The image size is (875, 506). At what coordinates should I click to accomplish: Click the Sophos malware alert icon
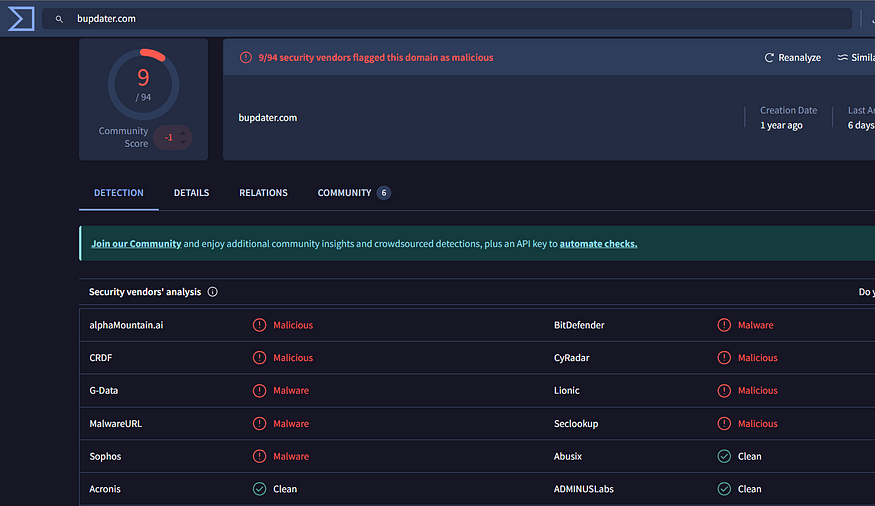tap(259, 456)
